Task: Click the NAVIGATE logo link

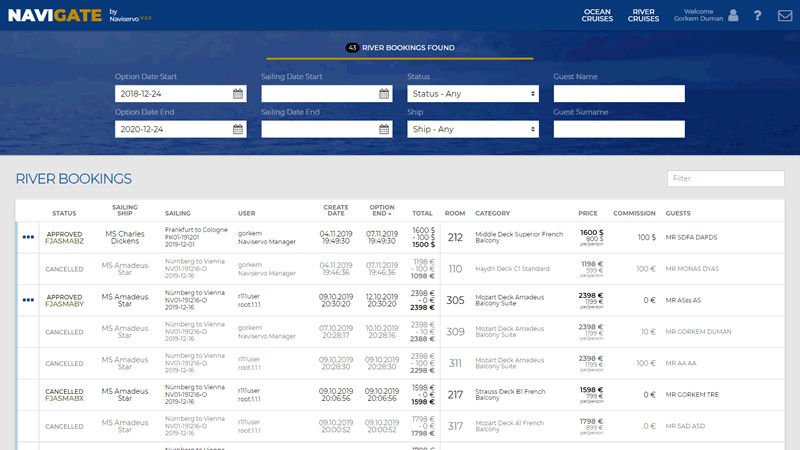Action: tap(55, 15)
